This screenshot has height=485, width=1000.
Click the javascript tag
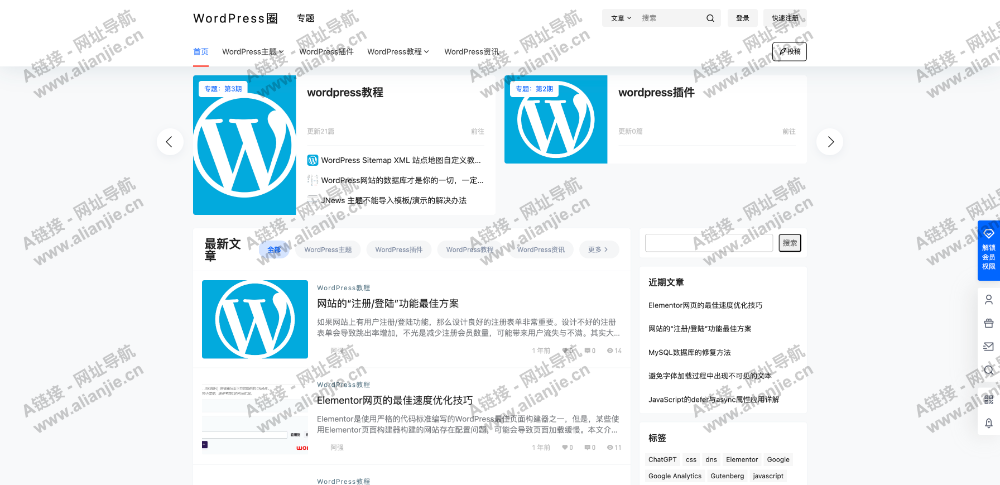click(768, 476)
